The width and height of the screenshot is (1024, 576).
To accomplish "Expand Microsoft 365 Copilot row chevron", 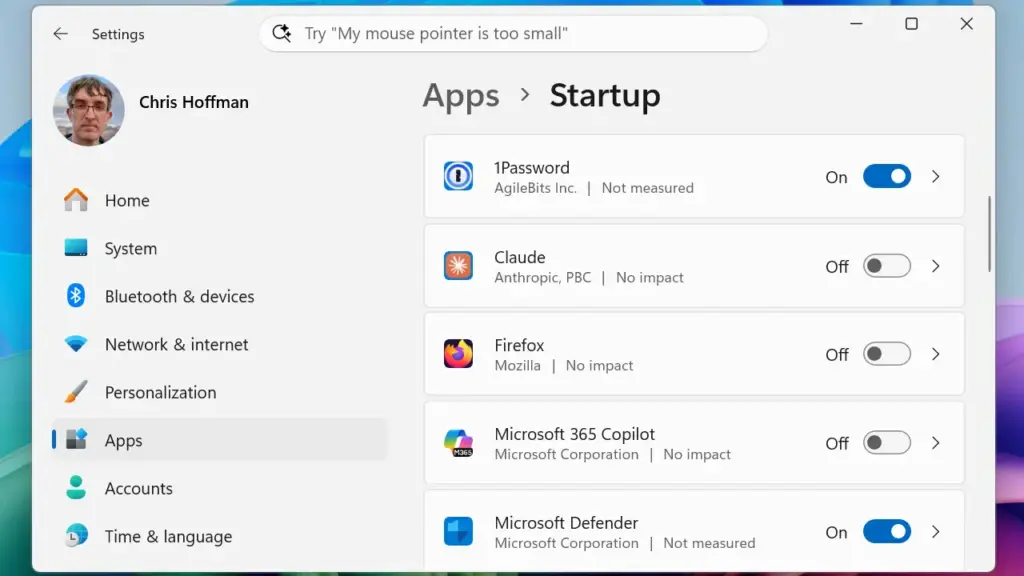I will coord(936,443).
